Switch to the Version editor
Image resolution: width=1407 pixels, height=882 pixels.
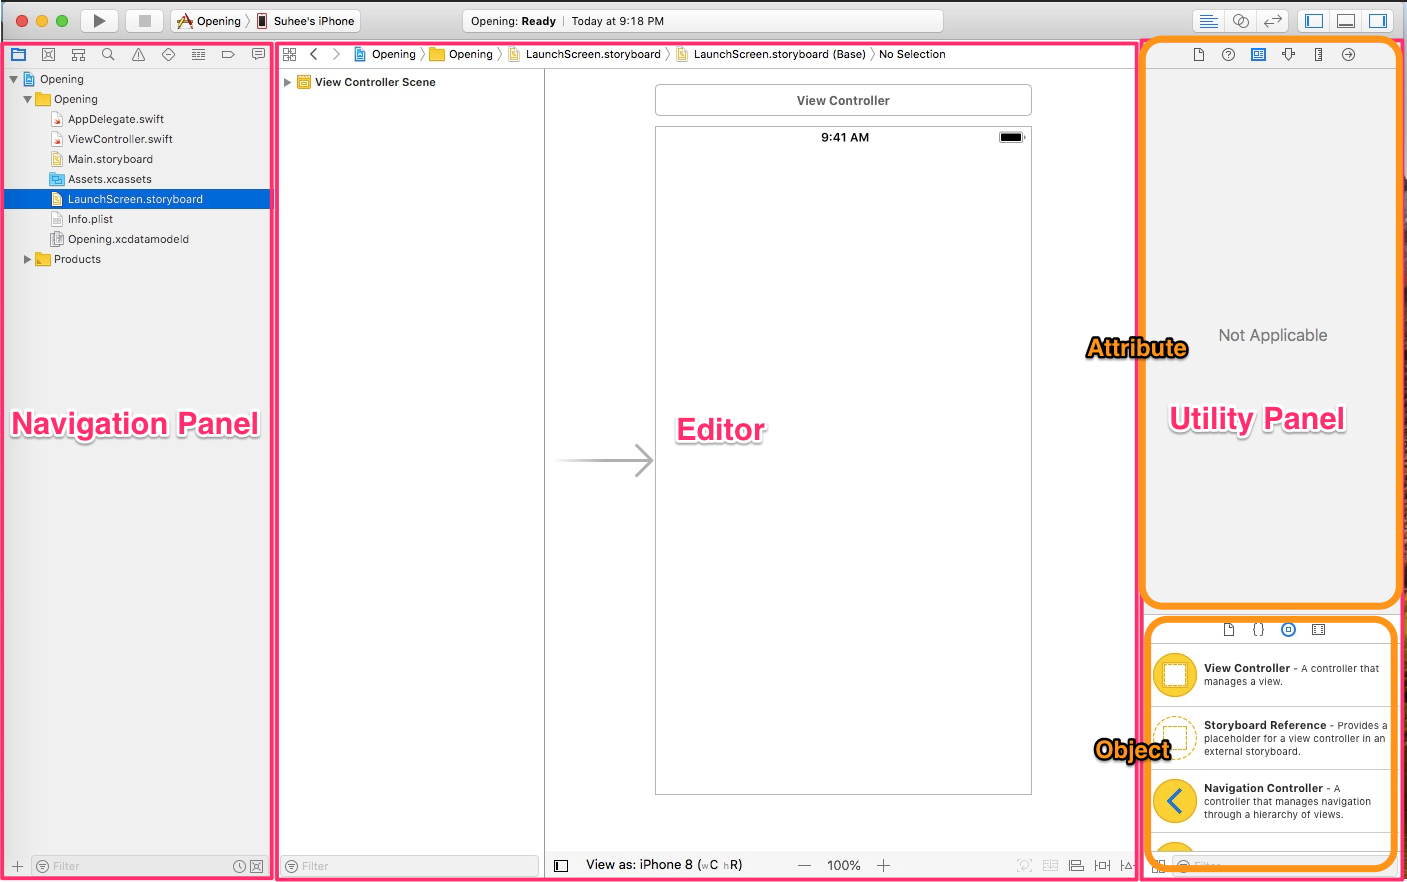pyautogui.click(x=1272, y=21)
